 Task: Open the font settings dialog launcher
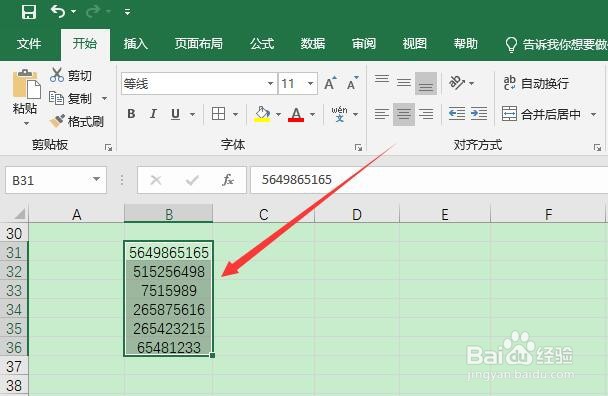pyautogui.click(x=358, y=147)
